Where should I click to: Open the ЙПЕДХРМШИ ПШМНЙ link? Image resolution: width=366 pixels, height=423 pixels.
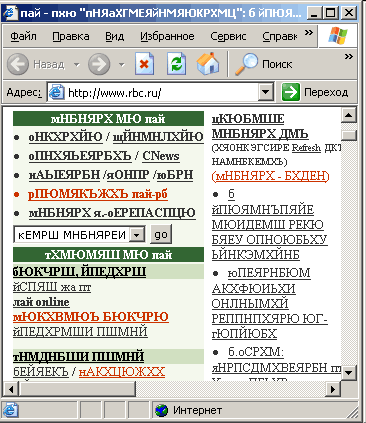click(80, 332)
